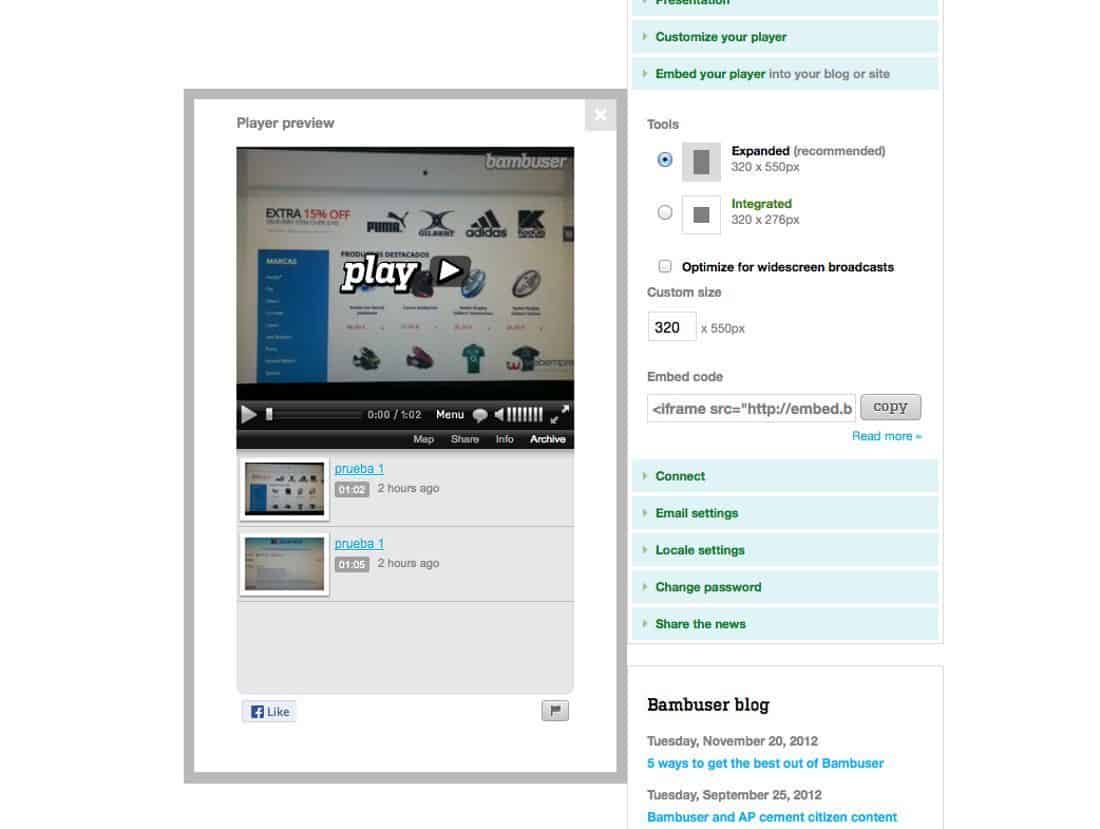Image resolution: width=1100 pixels, height=829 pixels.
Task: Switch to the Share tab in player
Action: (x=464, y=439)
